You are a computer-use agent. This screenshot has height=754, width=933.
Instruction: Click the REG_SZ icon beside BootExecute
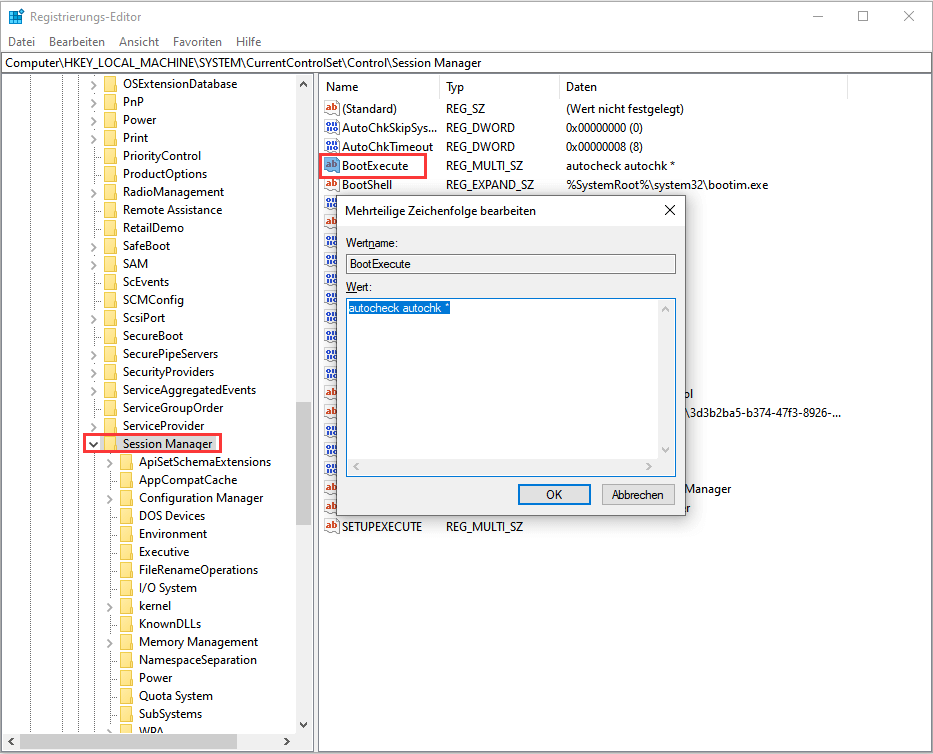pyautogui.click(x=331, y=165)
